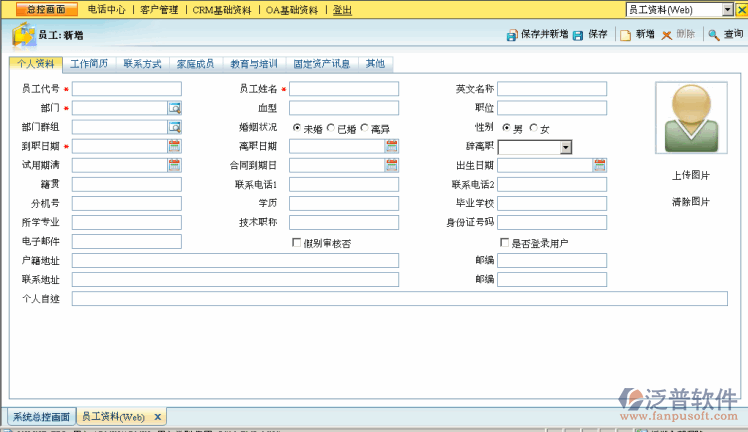Click the main console (总控画面) button

point(46,10)
